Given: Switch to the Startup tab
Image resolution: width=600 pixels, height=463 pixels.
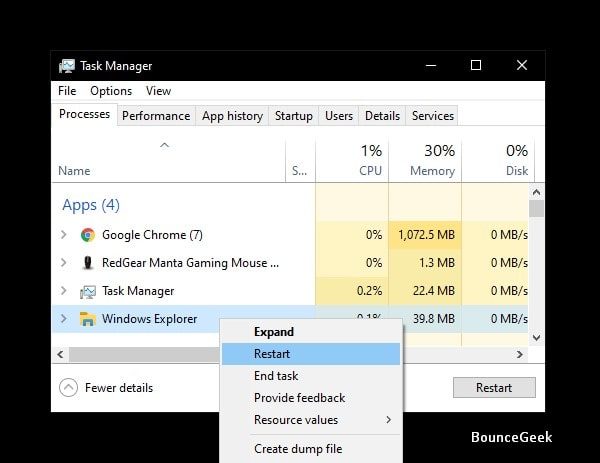Looking at the screenshot, I should click(x=293, y=116).
